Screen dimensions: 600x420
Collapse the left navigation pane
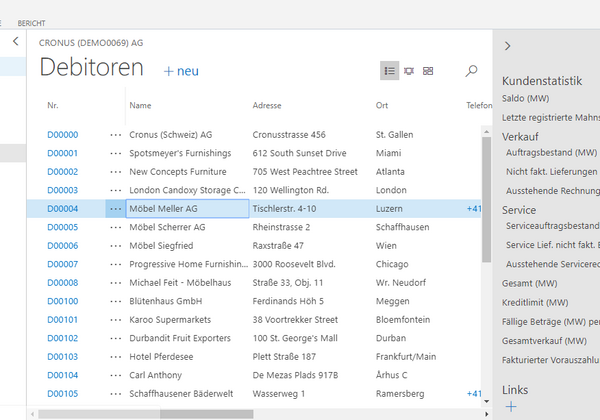[x=15, y=42]
